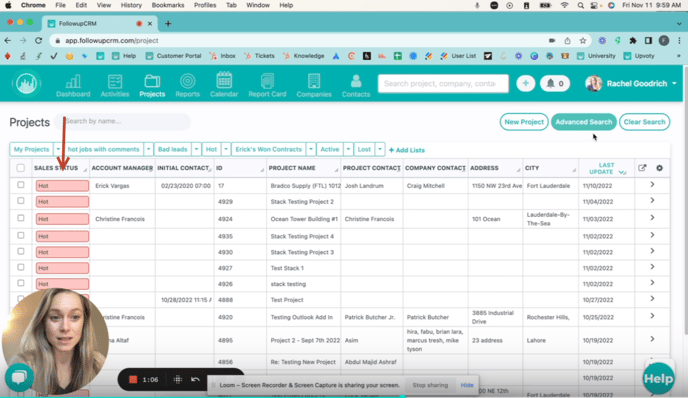This screenshot has width=688, height=398.
Task: Bookmark this page with the star
Action: point(583,40)
